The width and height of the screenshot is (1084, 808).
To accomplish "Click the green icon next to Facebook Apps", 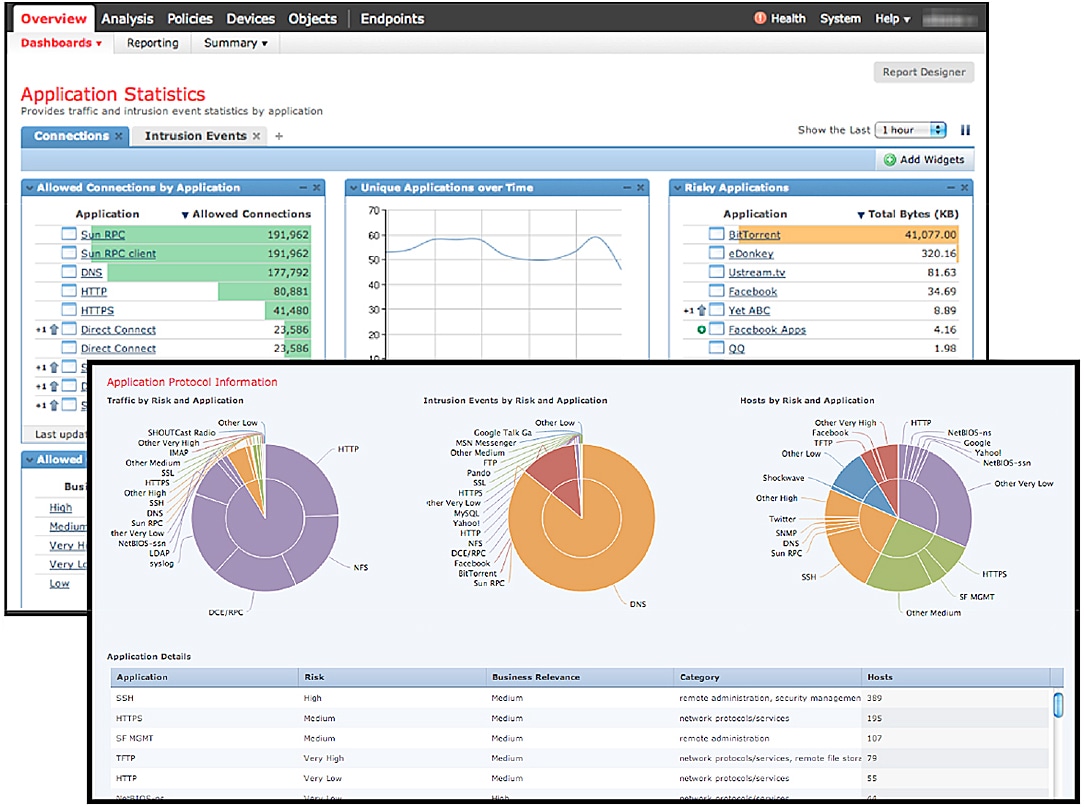I will (702, 330).
